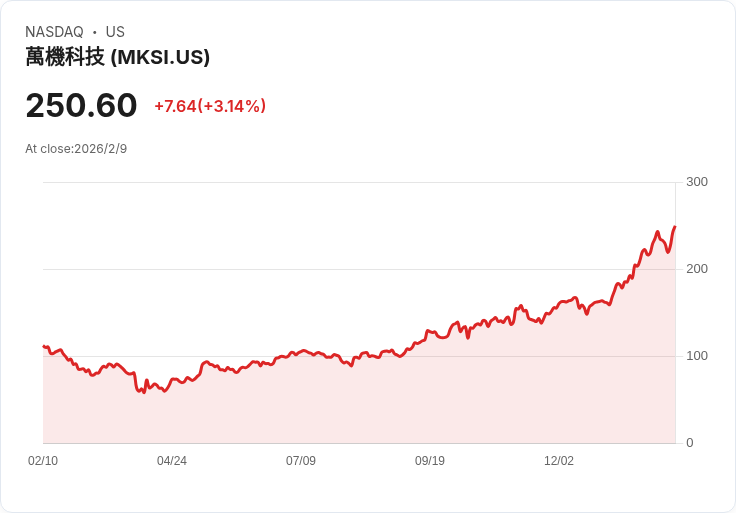Image resolution: width=736 pixels, height=513 pixels.
Task: Click the price line's starting point at the left edge
Action: (x=44, y=347)
